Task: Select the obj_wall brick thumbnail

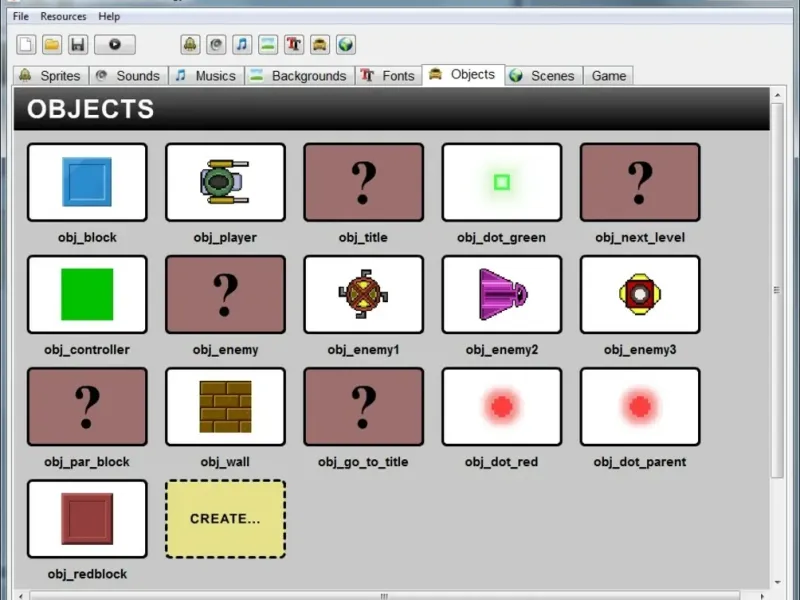Action: (x=226, y=407)
